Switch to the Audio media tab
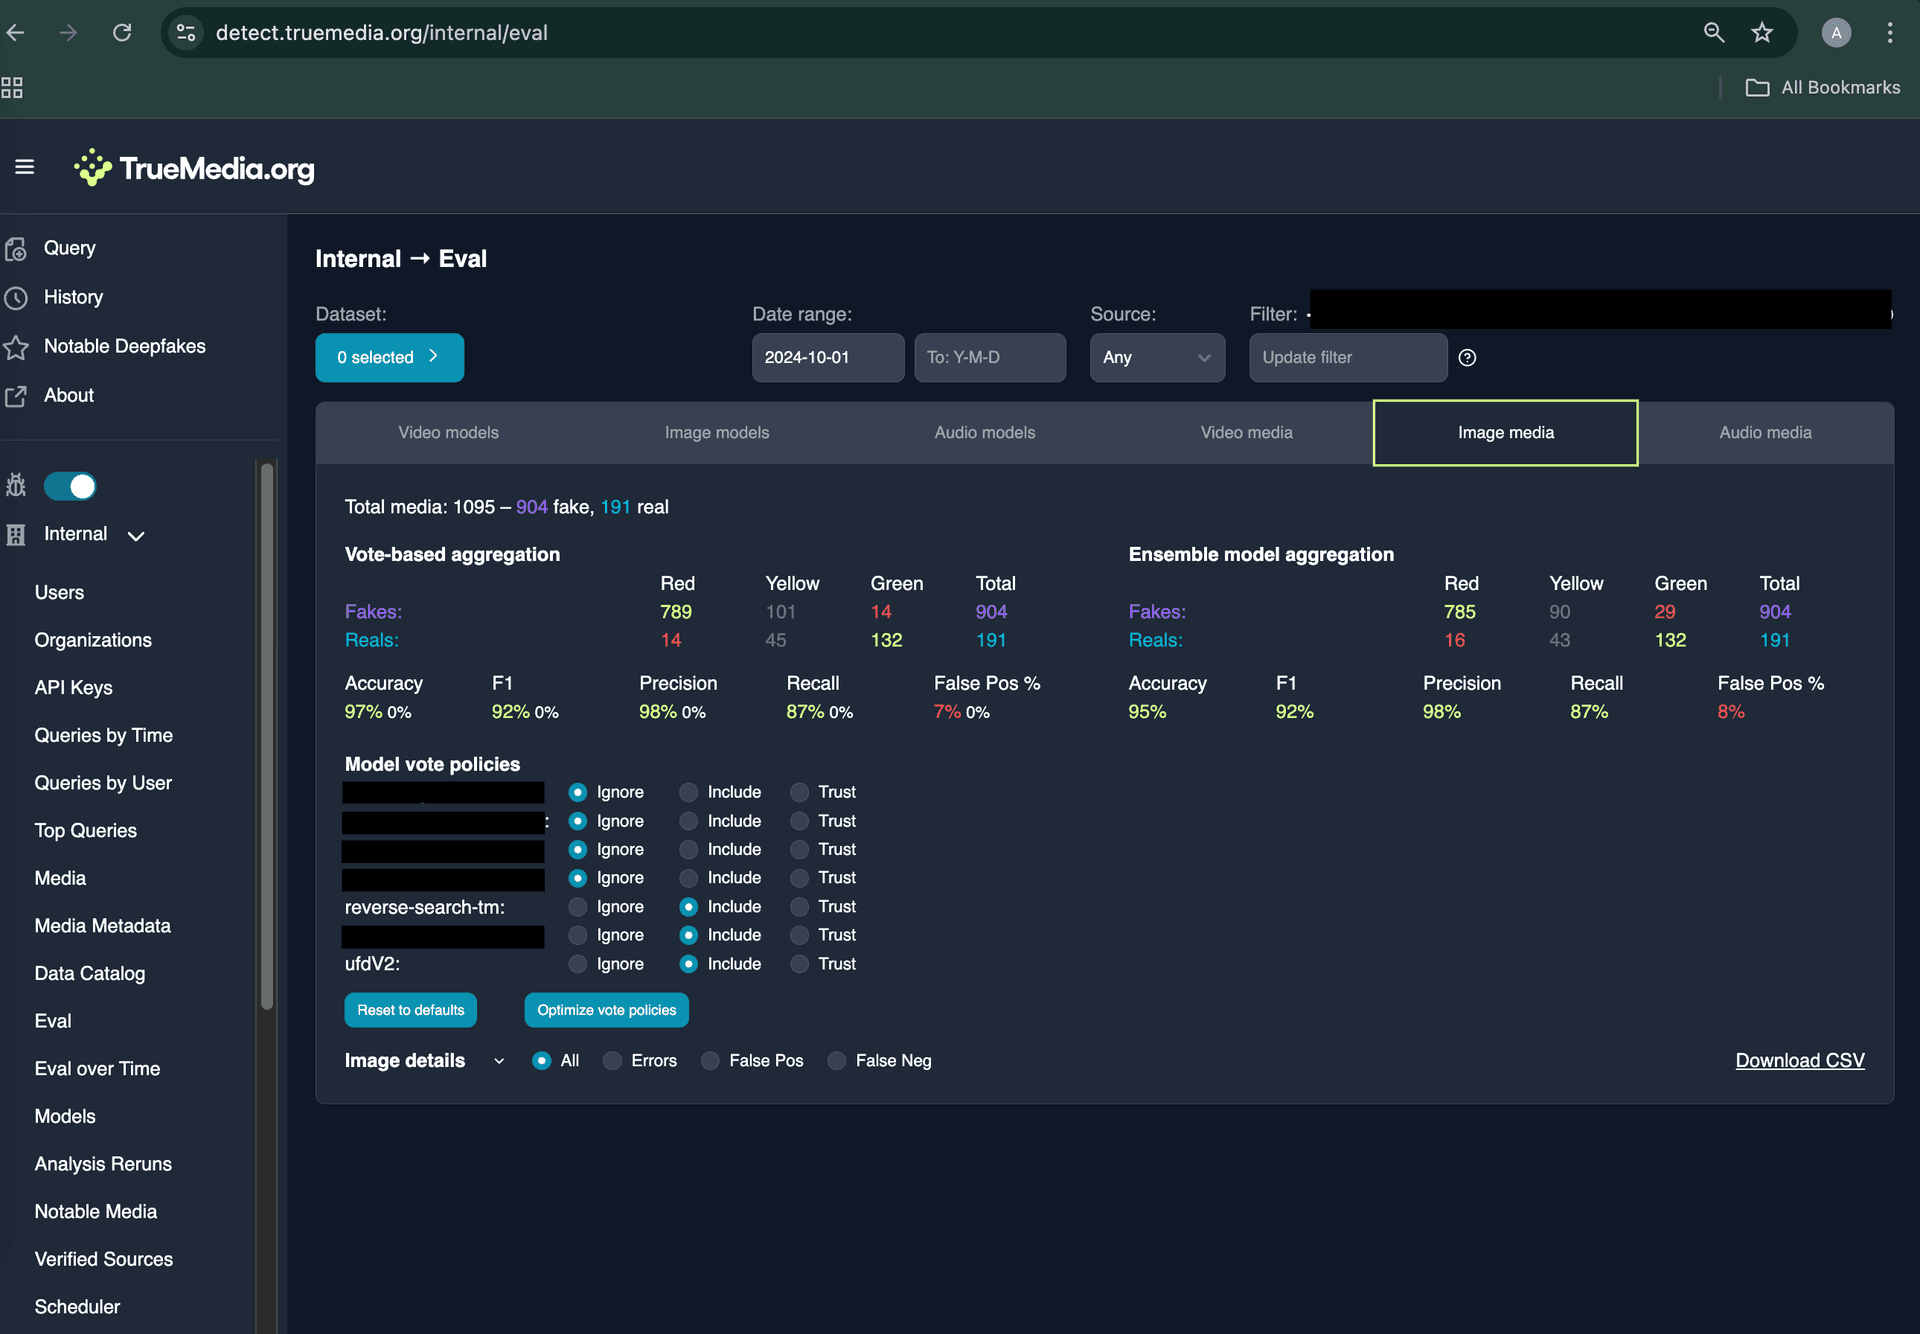 point(1765,433)
